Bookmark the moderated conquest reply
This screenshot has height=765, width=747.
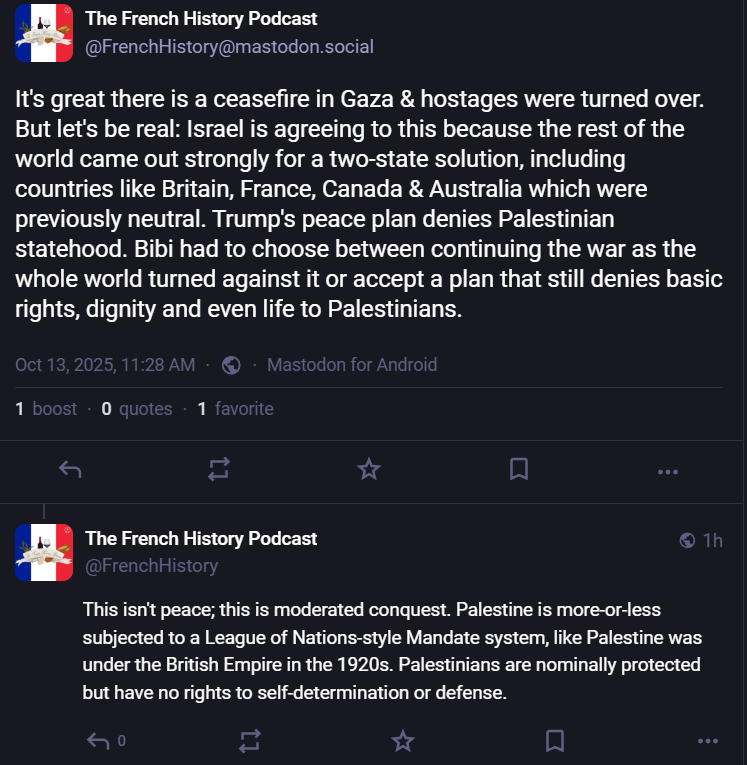(555, 741)
